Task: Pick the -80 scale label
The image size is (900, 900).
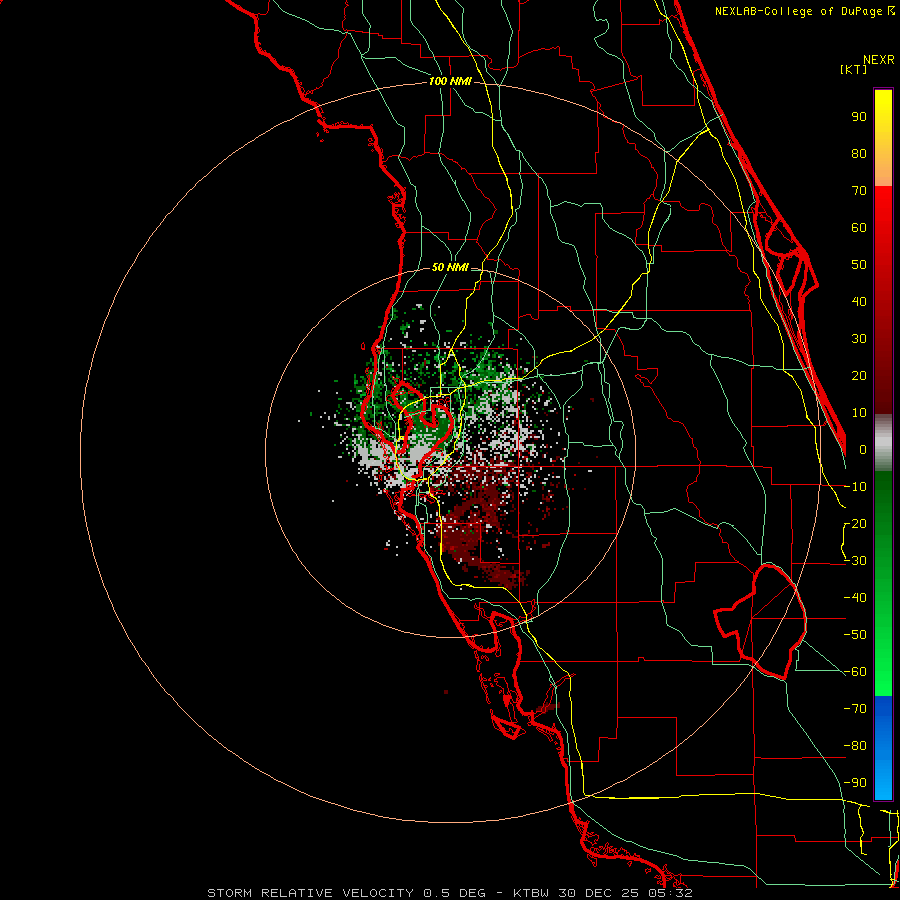Action: [856, 746]
